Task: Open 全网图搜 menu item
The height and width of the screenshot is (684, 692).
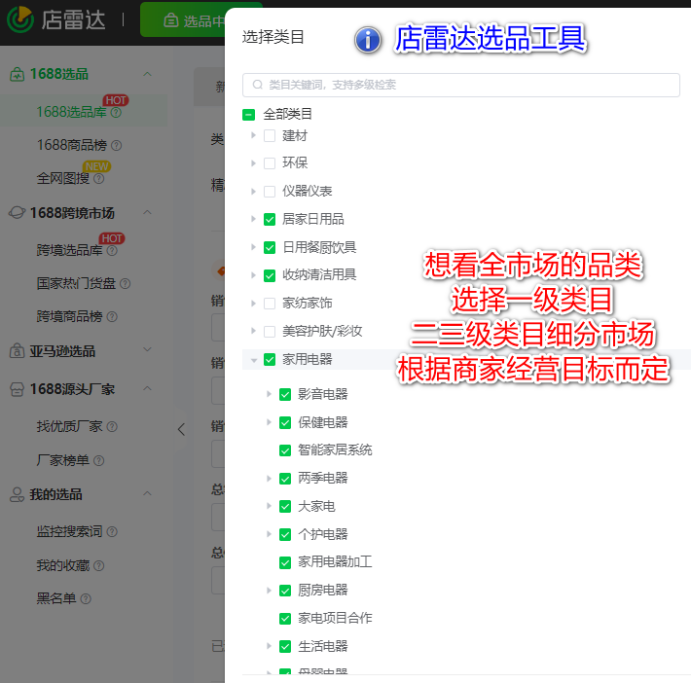Action: point(63,179)
